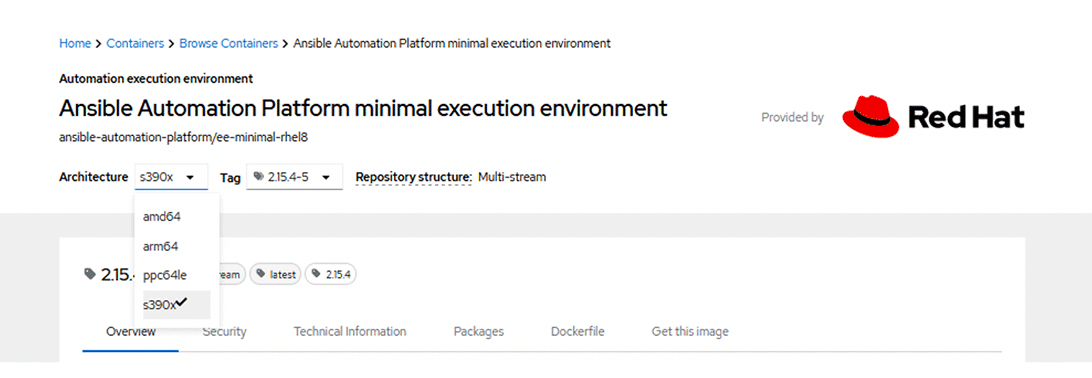Go to the Dockerfile tab
Viewport: 1092px width, 378px height.
[577, 331]
